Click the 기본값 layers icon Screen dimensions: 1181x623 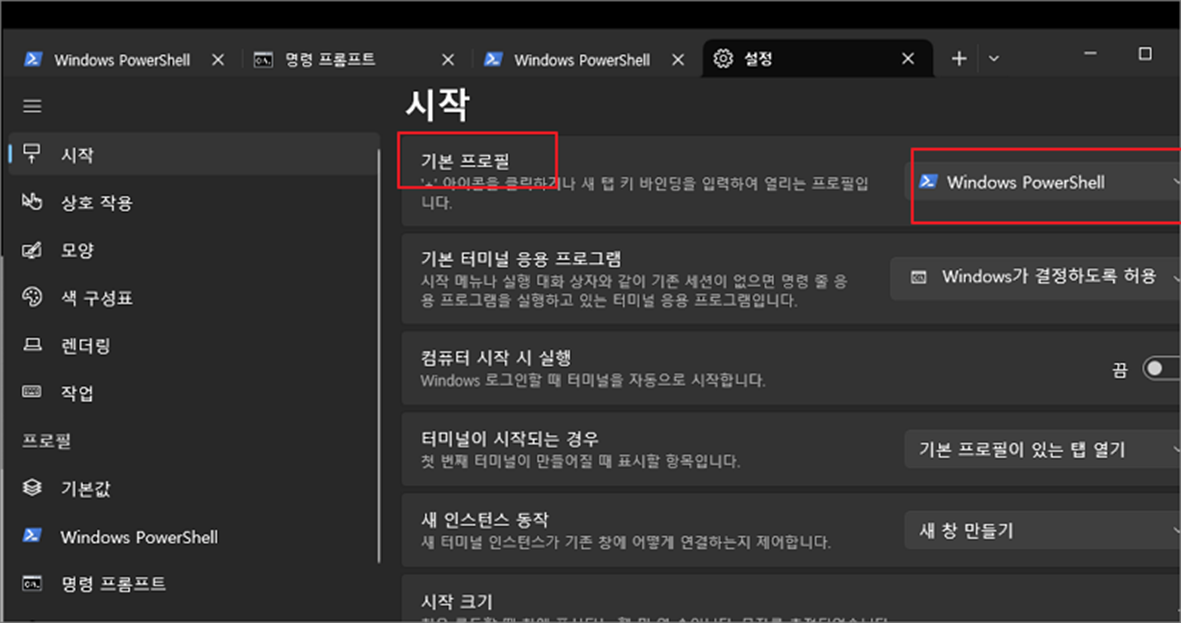pos(32,487)
